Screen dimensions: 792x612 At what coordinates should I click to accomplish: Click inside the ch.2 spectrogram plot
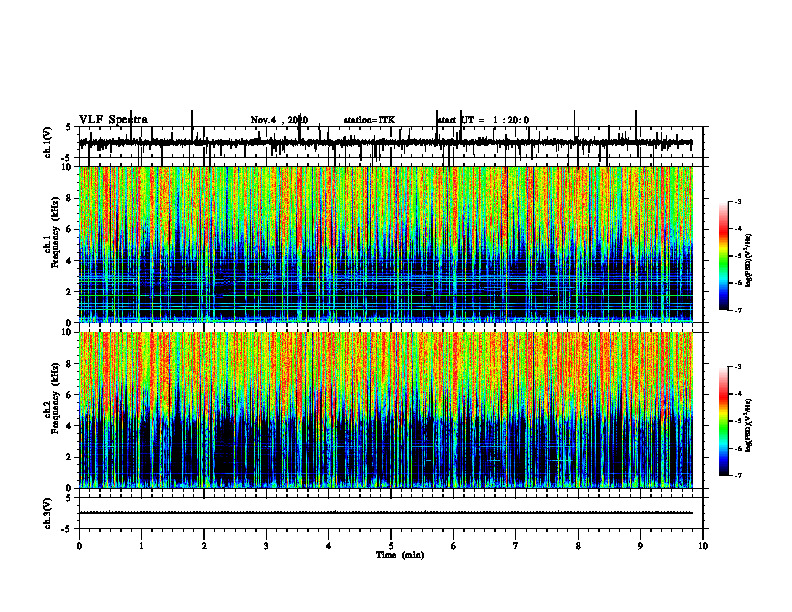(386, 410)
